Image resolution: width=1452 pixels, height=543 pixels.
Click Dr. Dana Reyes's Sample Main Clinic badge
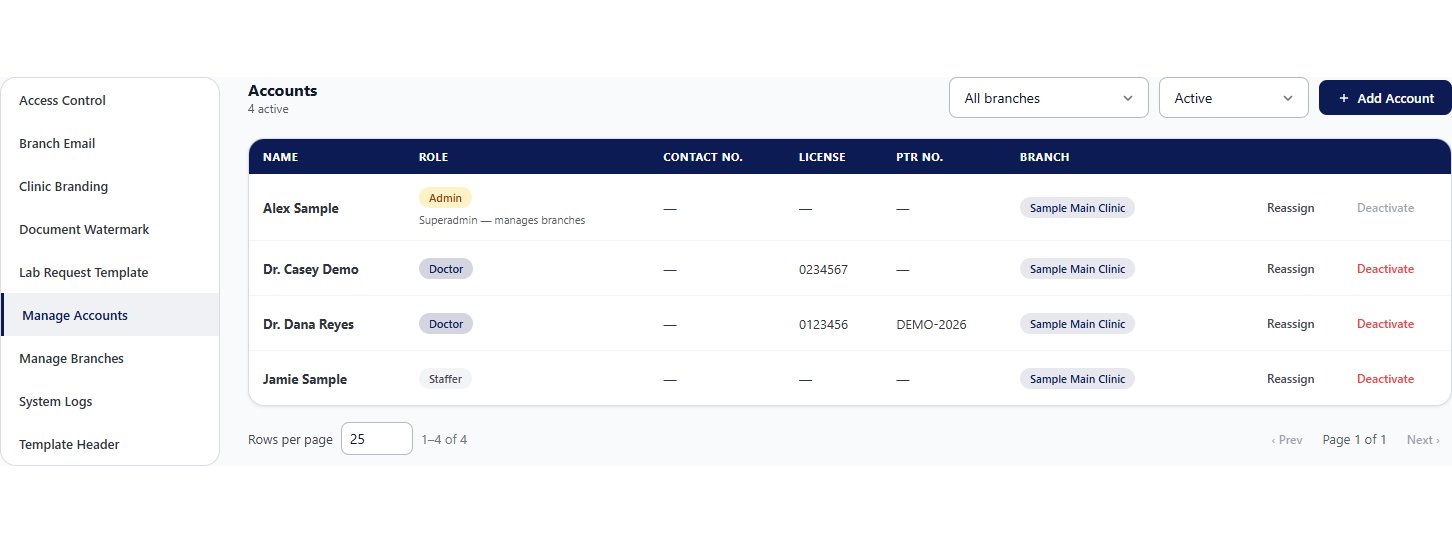point(1077,323)
